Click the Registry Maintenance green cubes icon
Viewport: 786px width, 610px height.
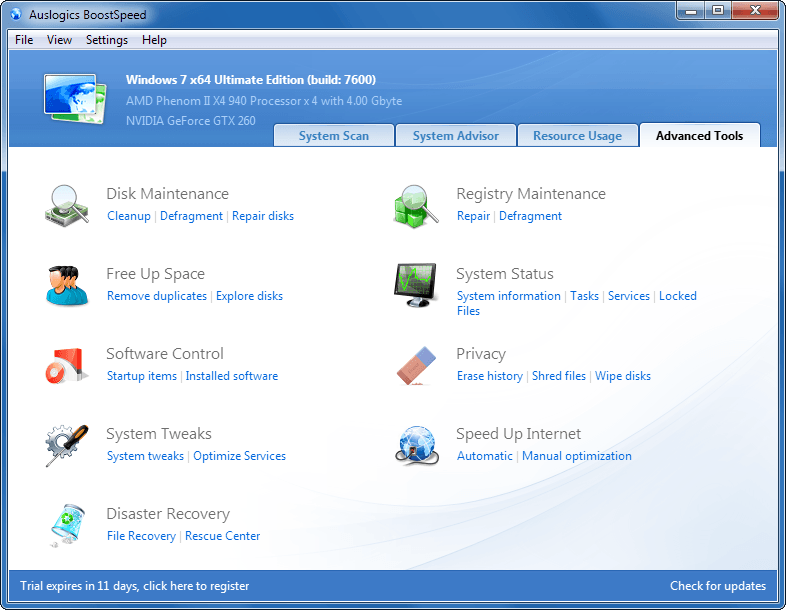pos(416,205)
